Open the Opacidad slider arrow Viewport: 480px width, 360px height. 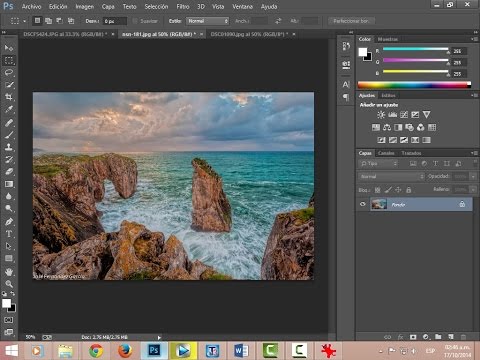click(x=473, y=176)
